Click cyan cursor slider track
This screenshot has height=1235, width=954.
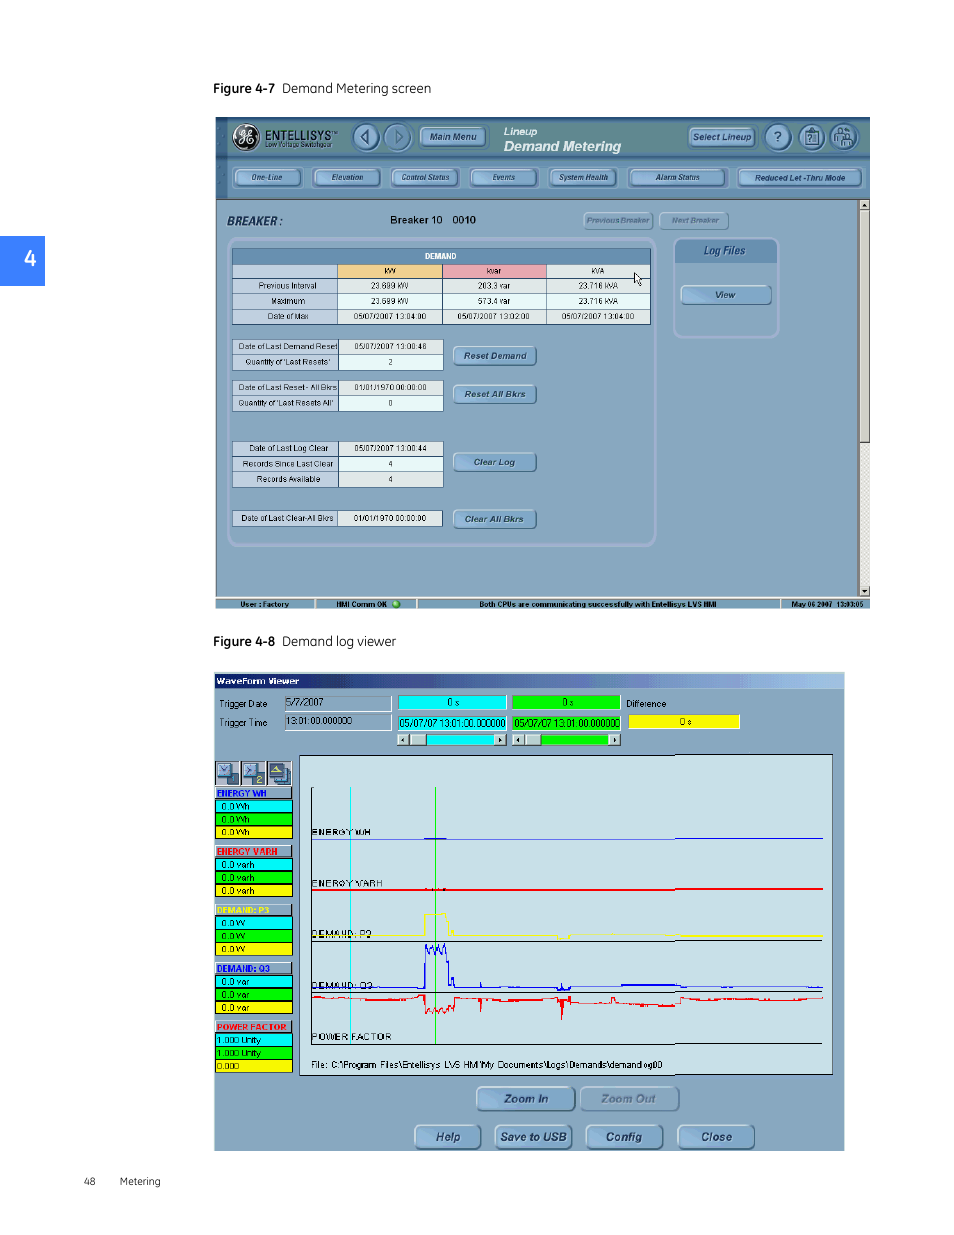(x=452, y=740)
